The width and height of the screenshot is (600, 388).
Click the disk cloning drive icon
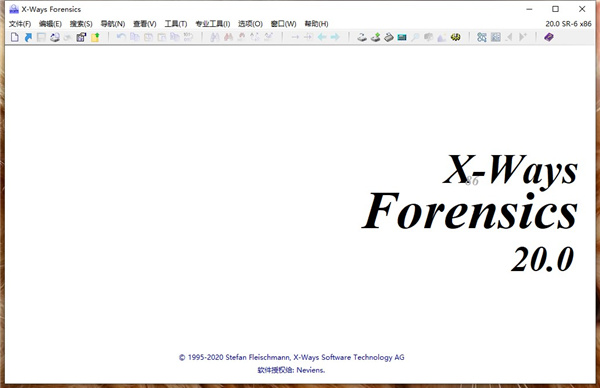pyautogui.click(x=389, y=37)
